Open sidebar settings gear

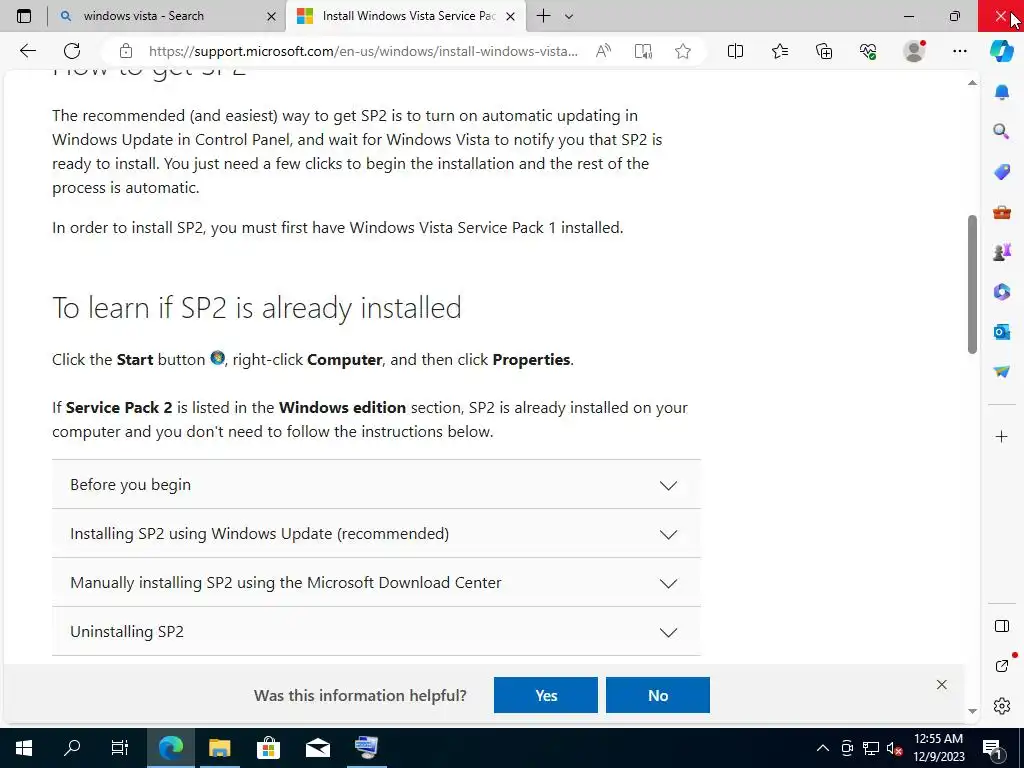(x=1002, y=706)
